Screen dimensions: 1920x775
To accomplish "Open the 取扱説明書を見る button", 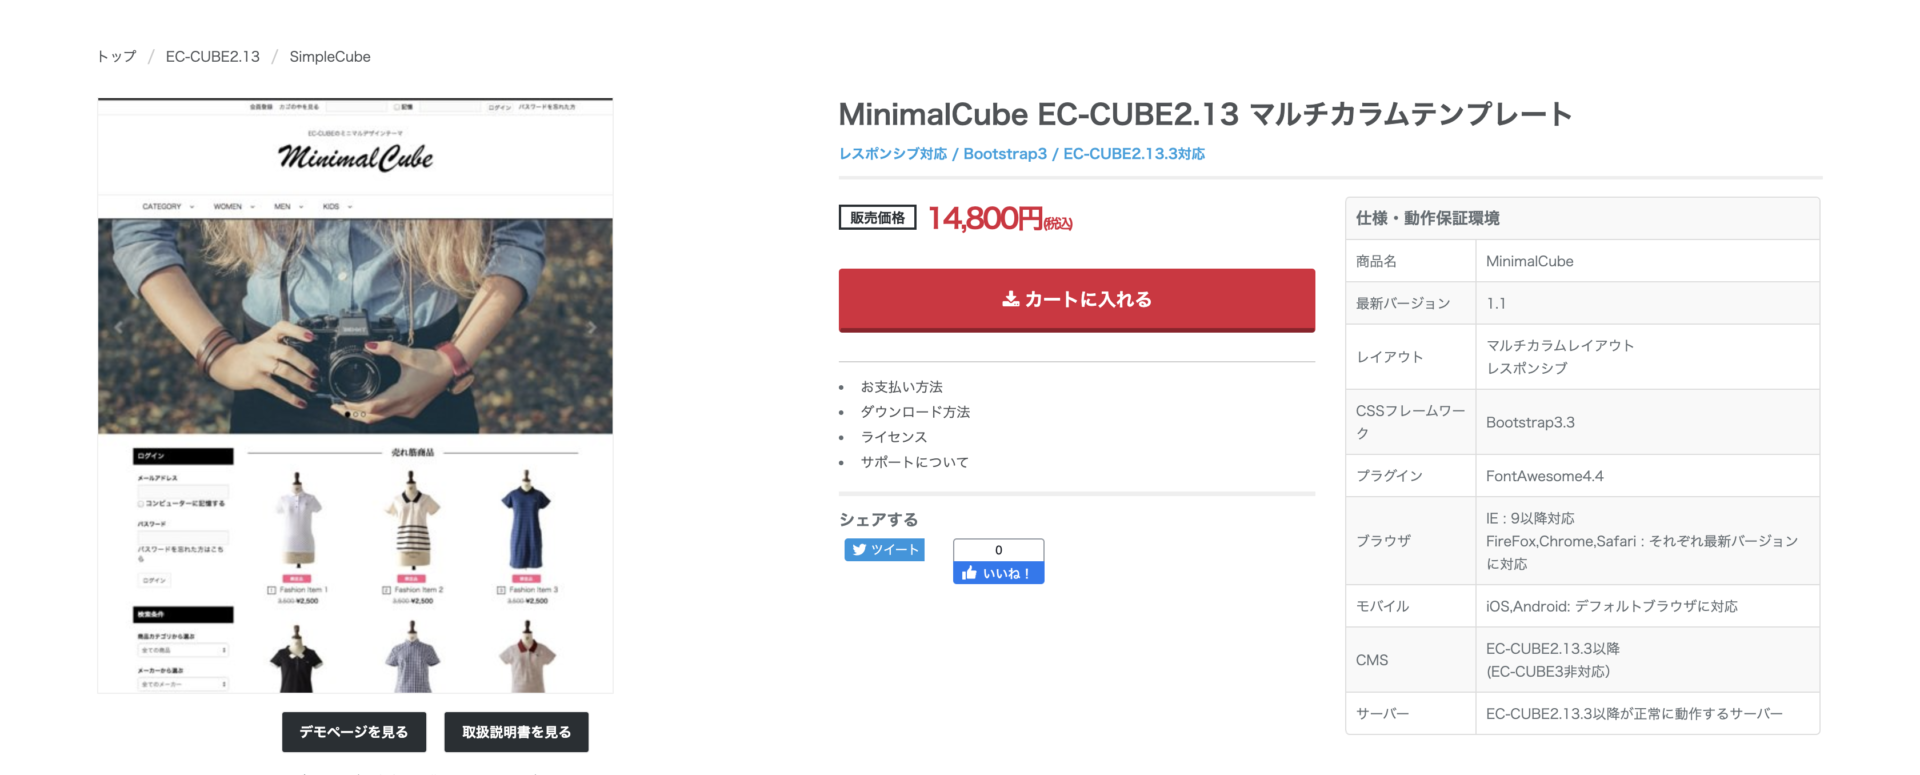I will 516,732.
